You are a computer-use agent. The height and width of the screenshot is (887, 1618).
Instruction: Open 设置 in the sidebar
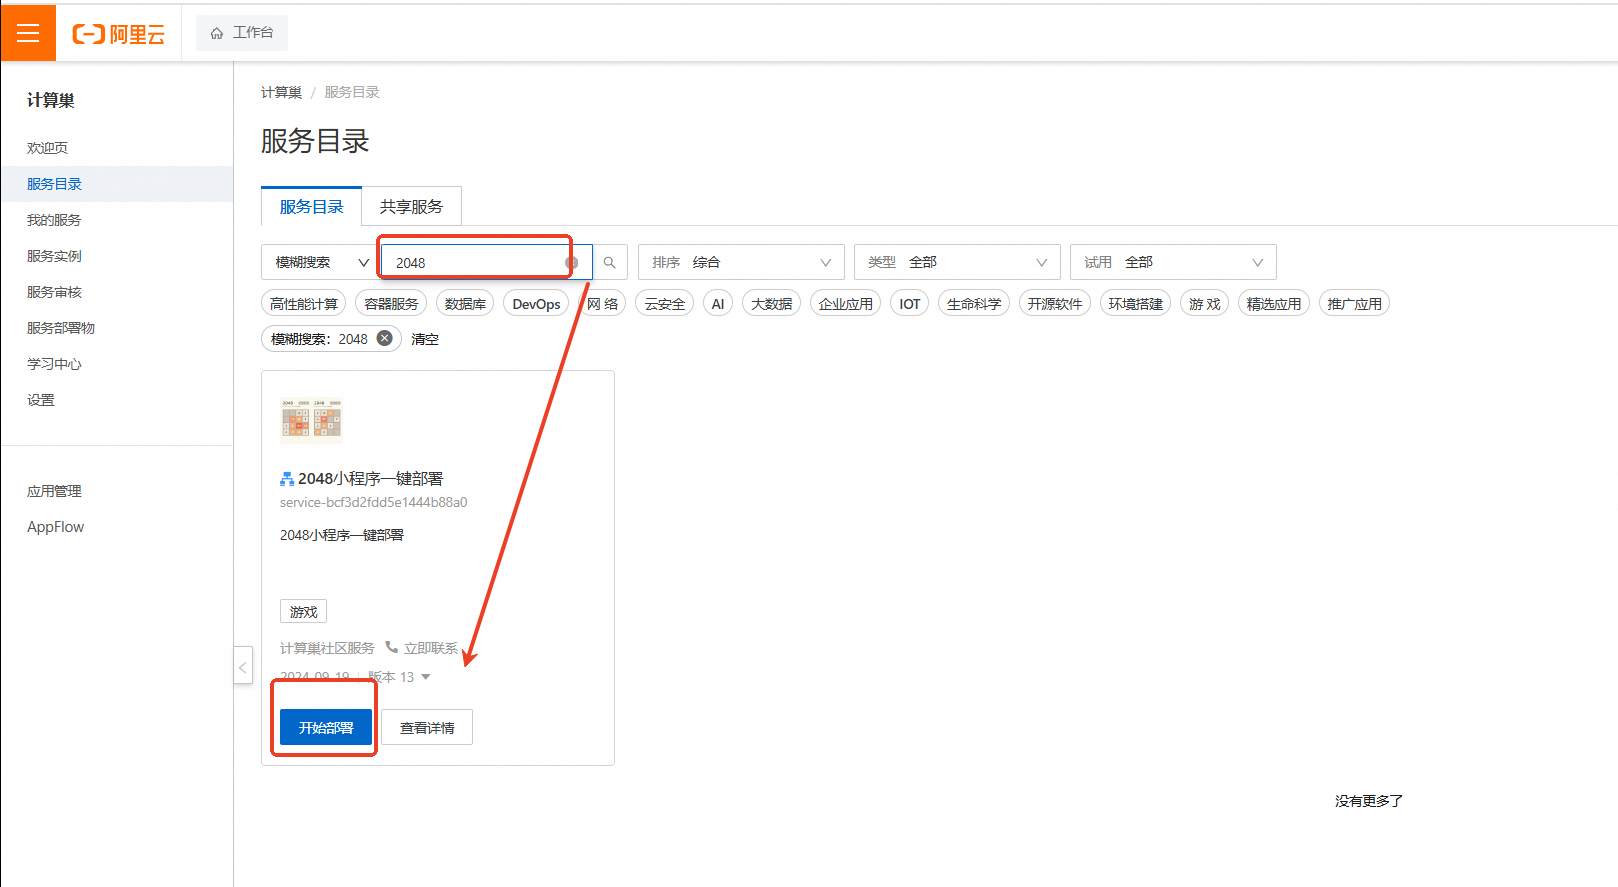41,400
